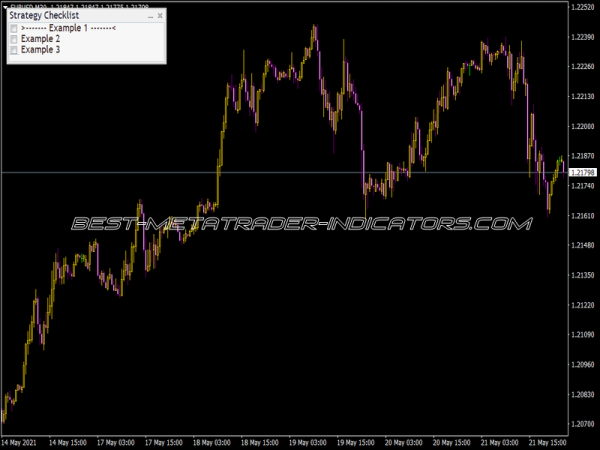This screenshot has height=450, width=600.
Task: Enable the Example 3 checkbox
Action: (14, 49)
